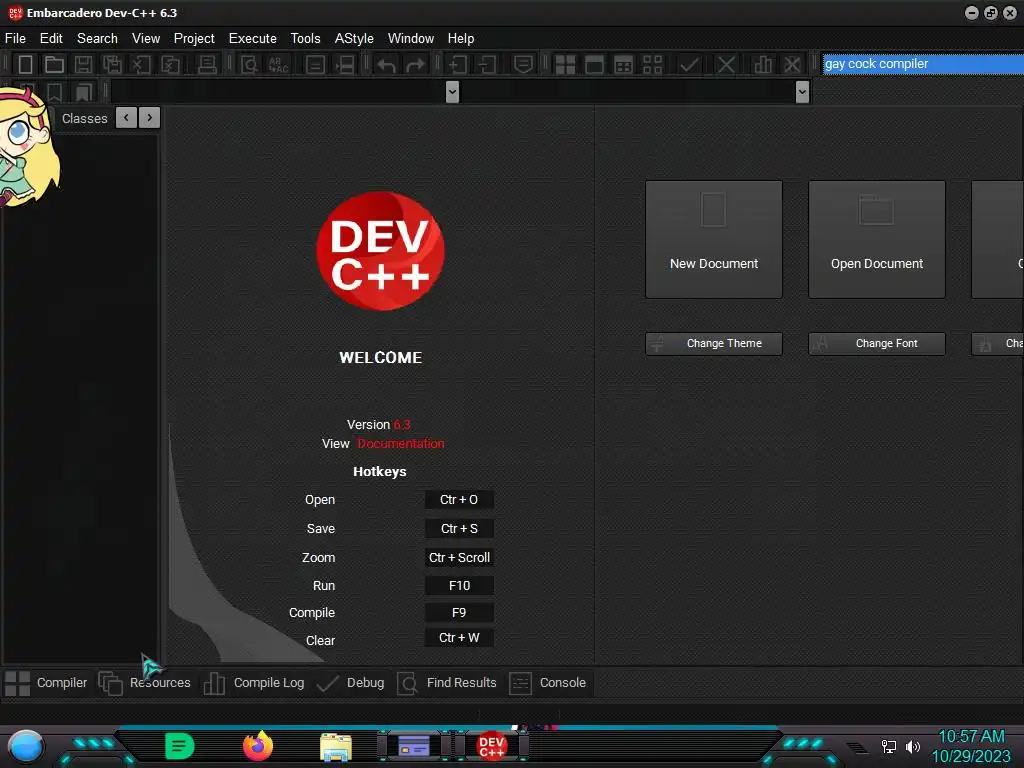
Task: Open File Explorer from the taskbar
Action: (336, 747)
